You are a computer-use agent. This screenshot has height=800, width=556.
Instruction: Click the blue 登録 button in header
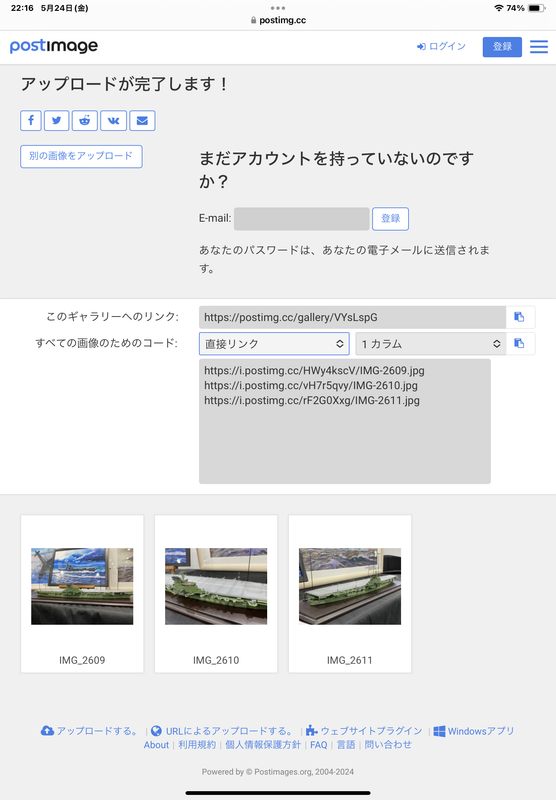(x=502, y=47)
